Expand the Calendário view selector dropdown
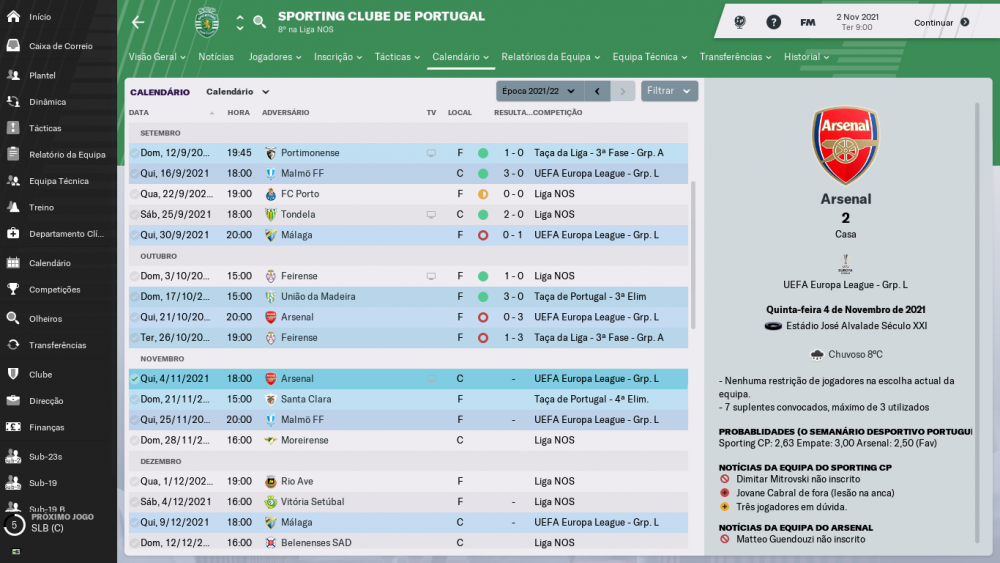The height and width of the screenshot is (563, 1000). [x=238, y=92]
